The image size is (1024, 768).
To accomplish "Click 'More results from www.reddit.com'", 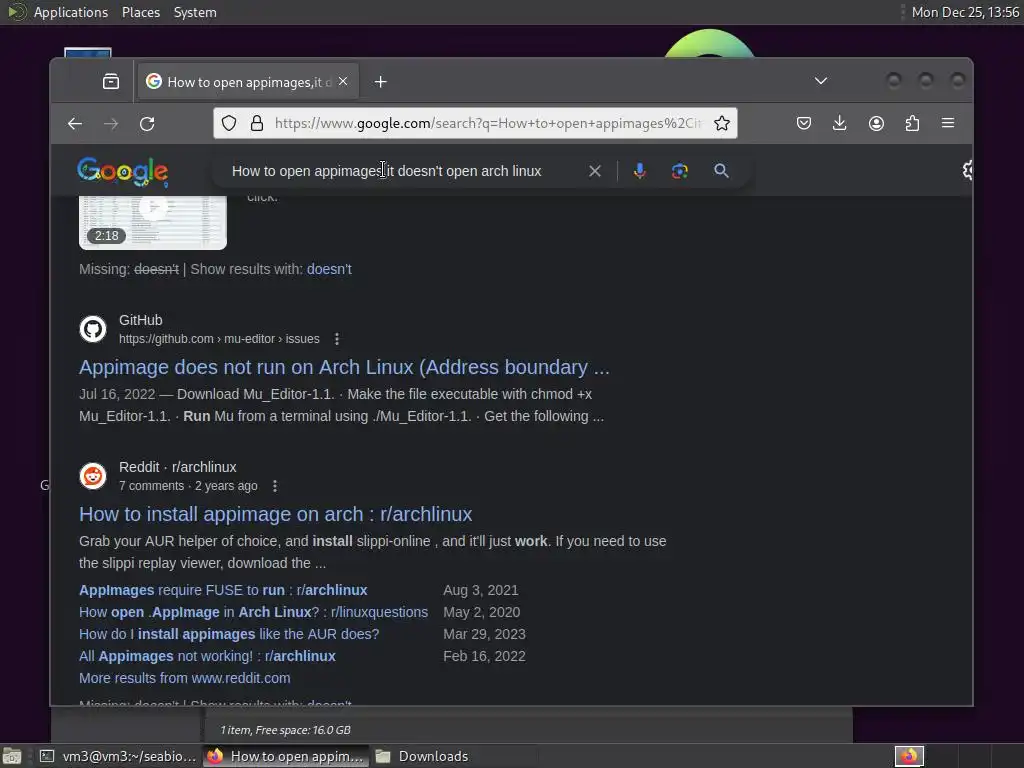I will (185, 678).
